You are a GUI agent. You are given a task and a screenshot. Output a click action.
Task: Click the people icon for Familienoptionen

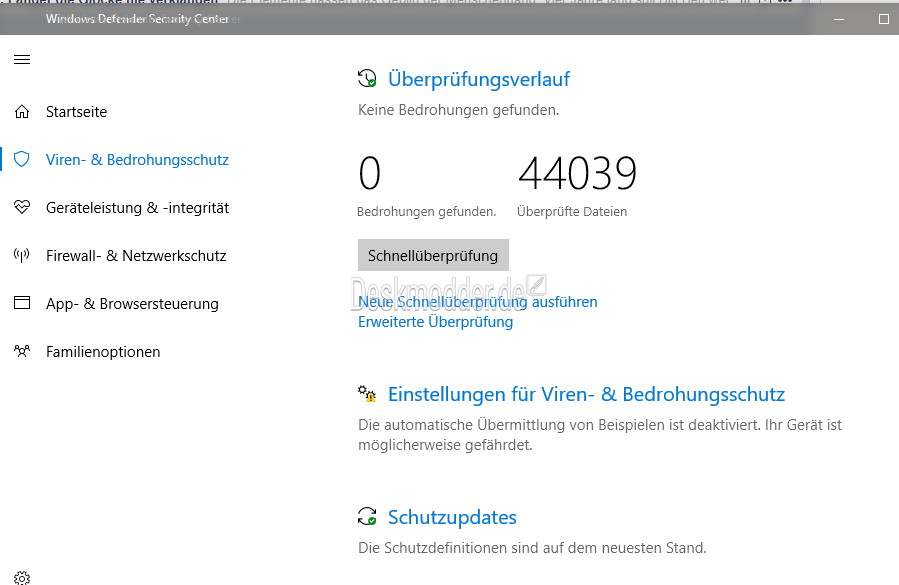click(22, 351)
